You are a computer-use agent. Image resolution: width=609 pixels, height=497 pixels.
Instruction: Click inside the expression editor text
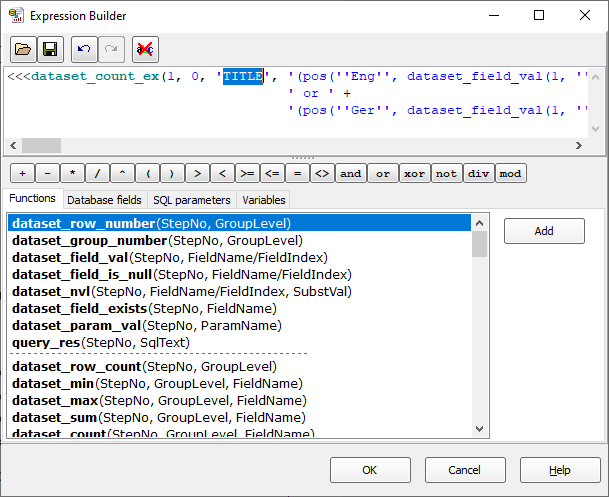click(300, 110)
